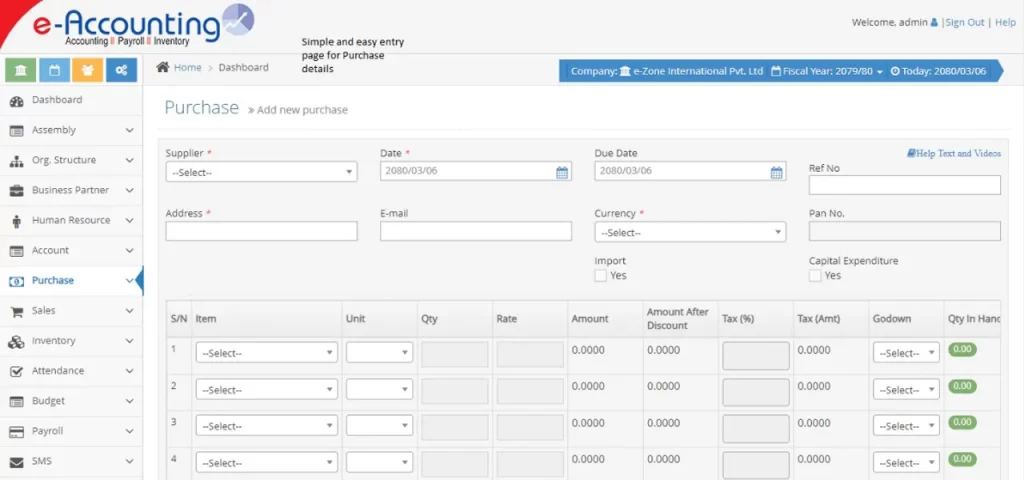The image size is (1024, 480).
Task: Open the calendar picker for Date field
Action: coord(562,172)
